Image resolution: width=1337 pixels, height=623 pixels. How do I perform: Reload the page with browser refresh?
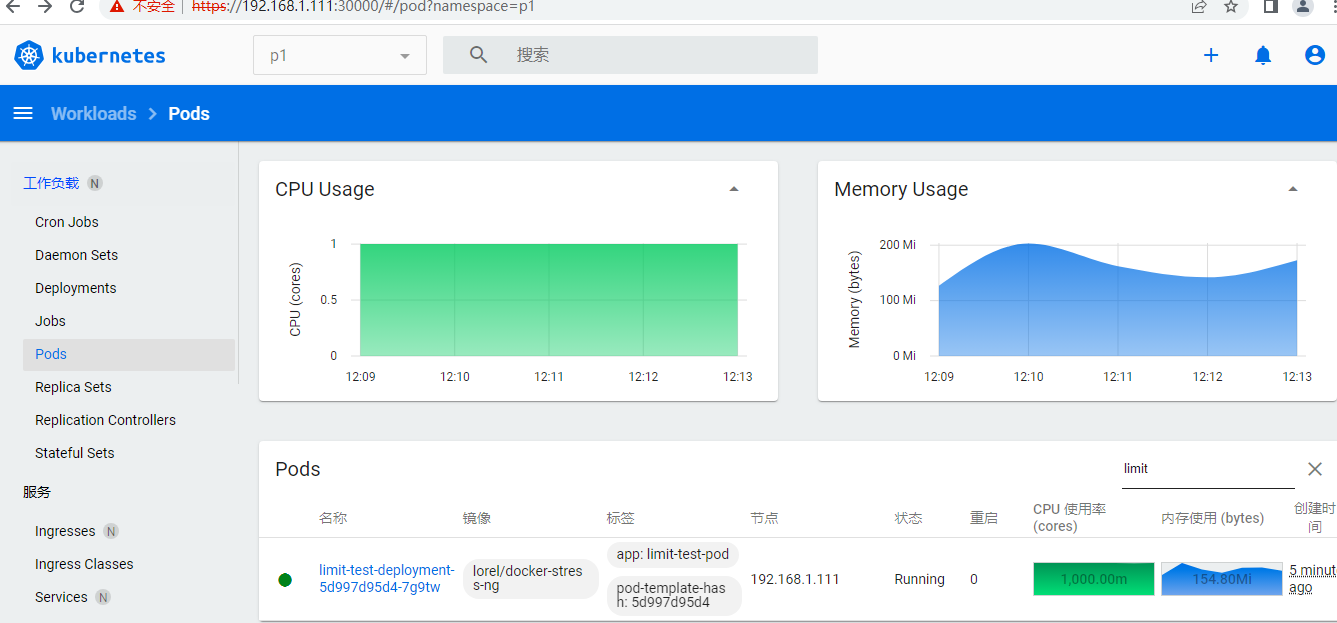tap(77, 7)
